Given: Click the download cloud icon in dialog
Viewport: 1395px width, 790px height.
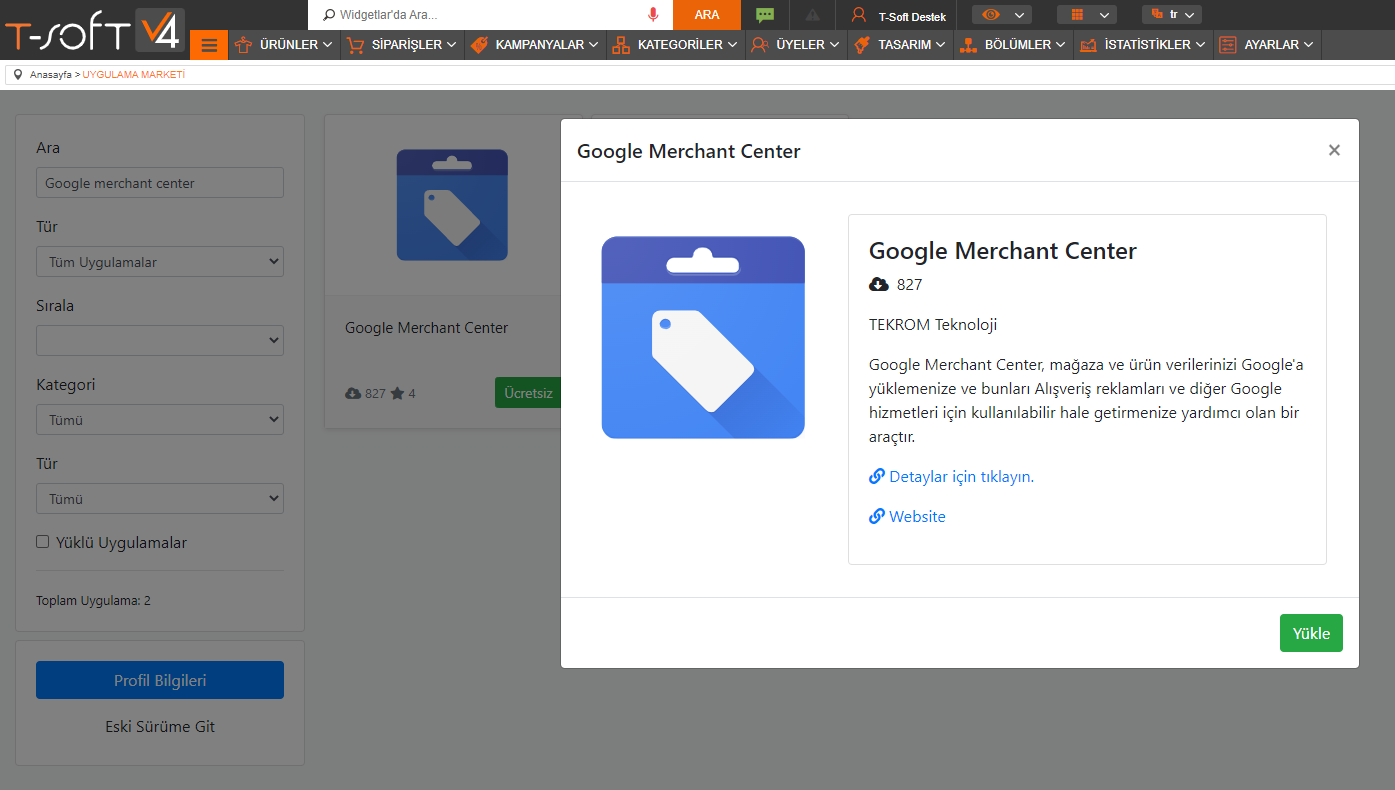Looking at the screenshot, I should click(x=879, y=285).
